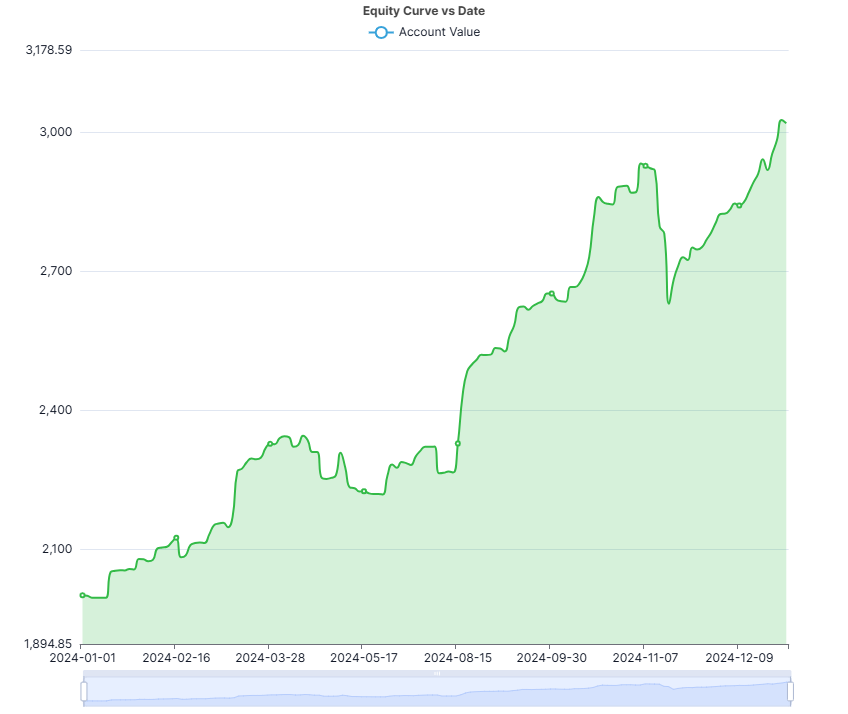Click the 3,000 y-axis label
Screen dimensions: 848x714
56,132
